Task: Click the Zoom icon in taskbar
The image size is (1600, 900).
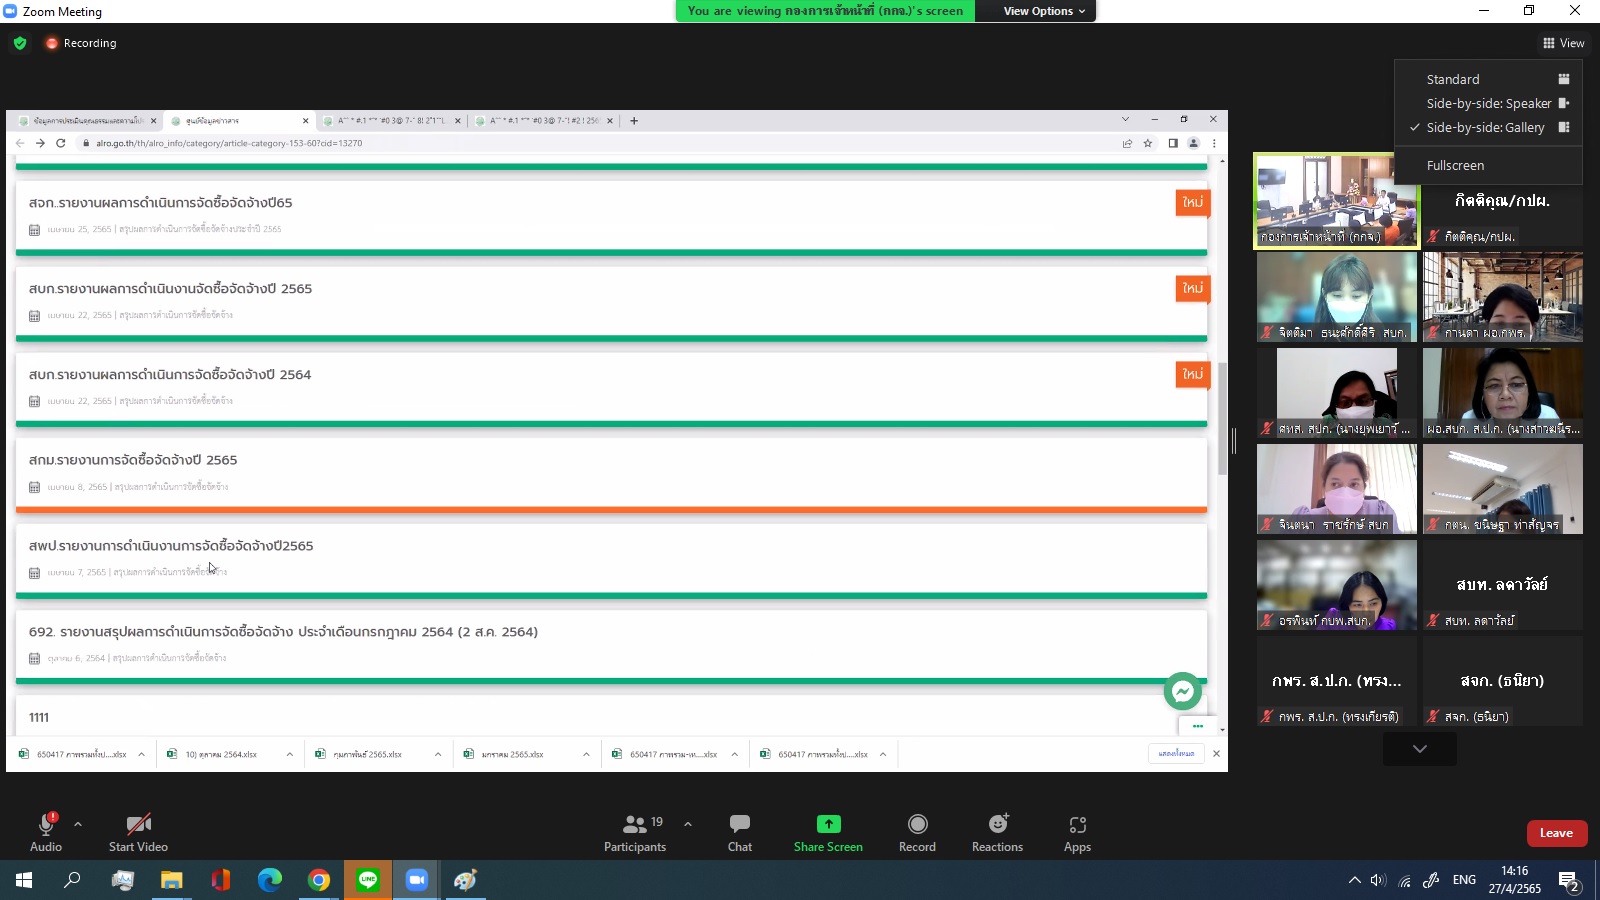Action: [417, 880]
